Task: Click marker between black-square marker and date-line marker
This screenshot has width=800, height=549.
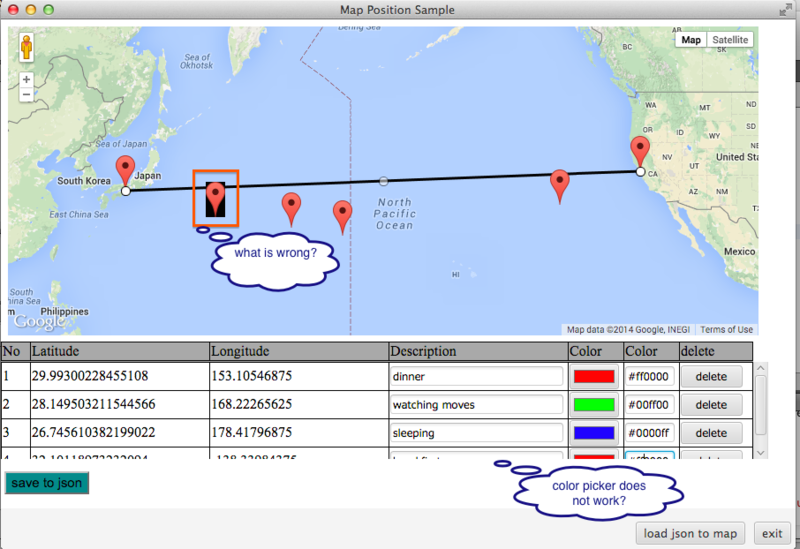Action: point(291,208)
